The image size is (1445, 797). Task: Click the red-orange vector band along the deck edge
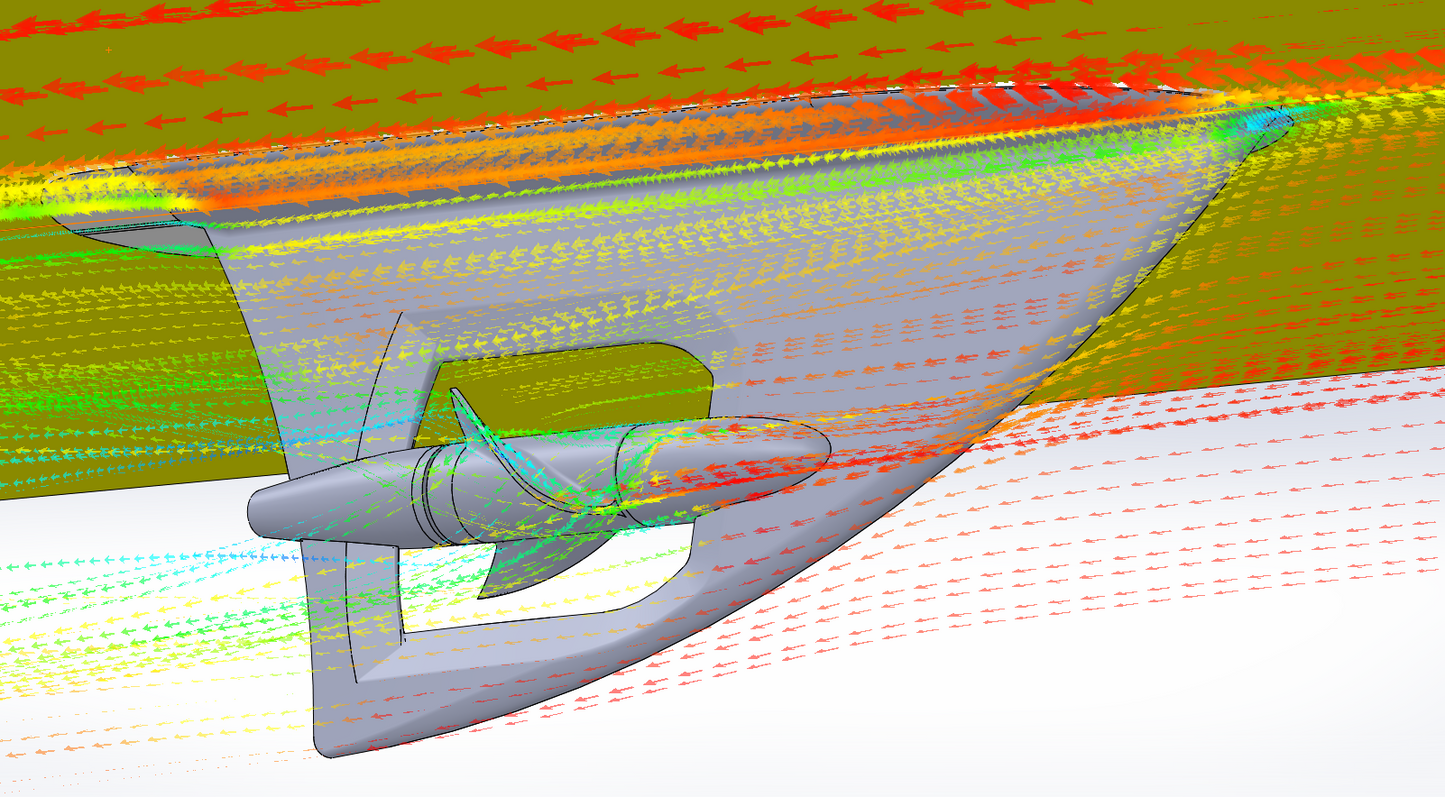700,150
